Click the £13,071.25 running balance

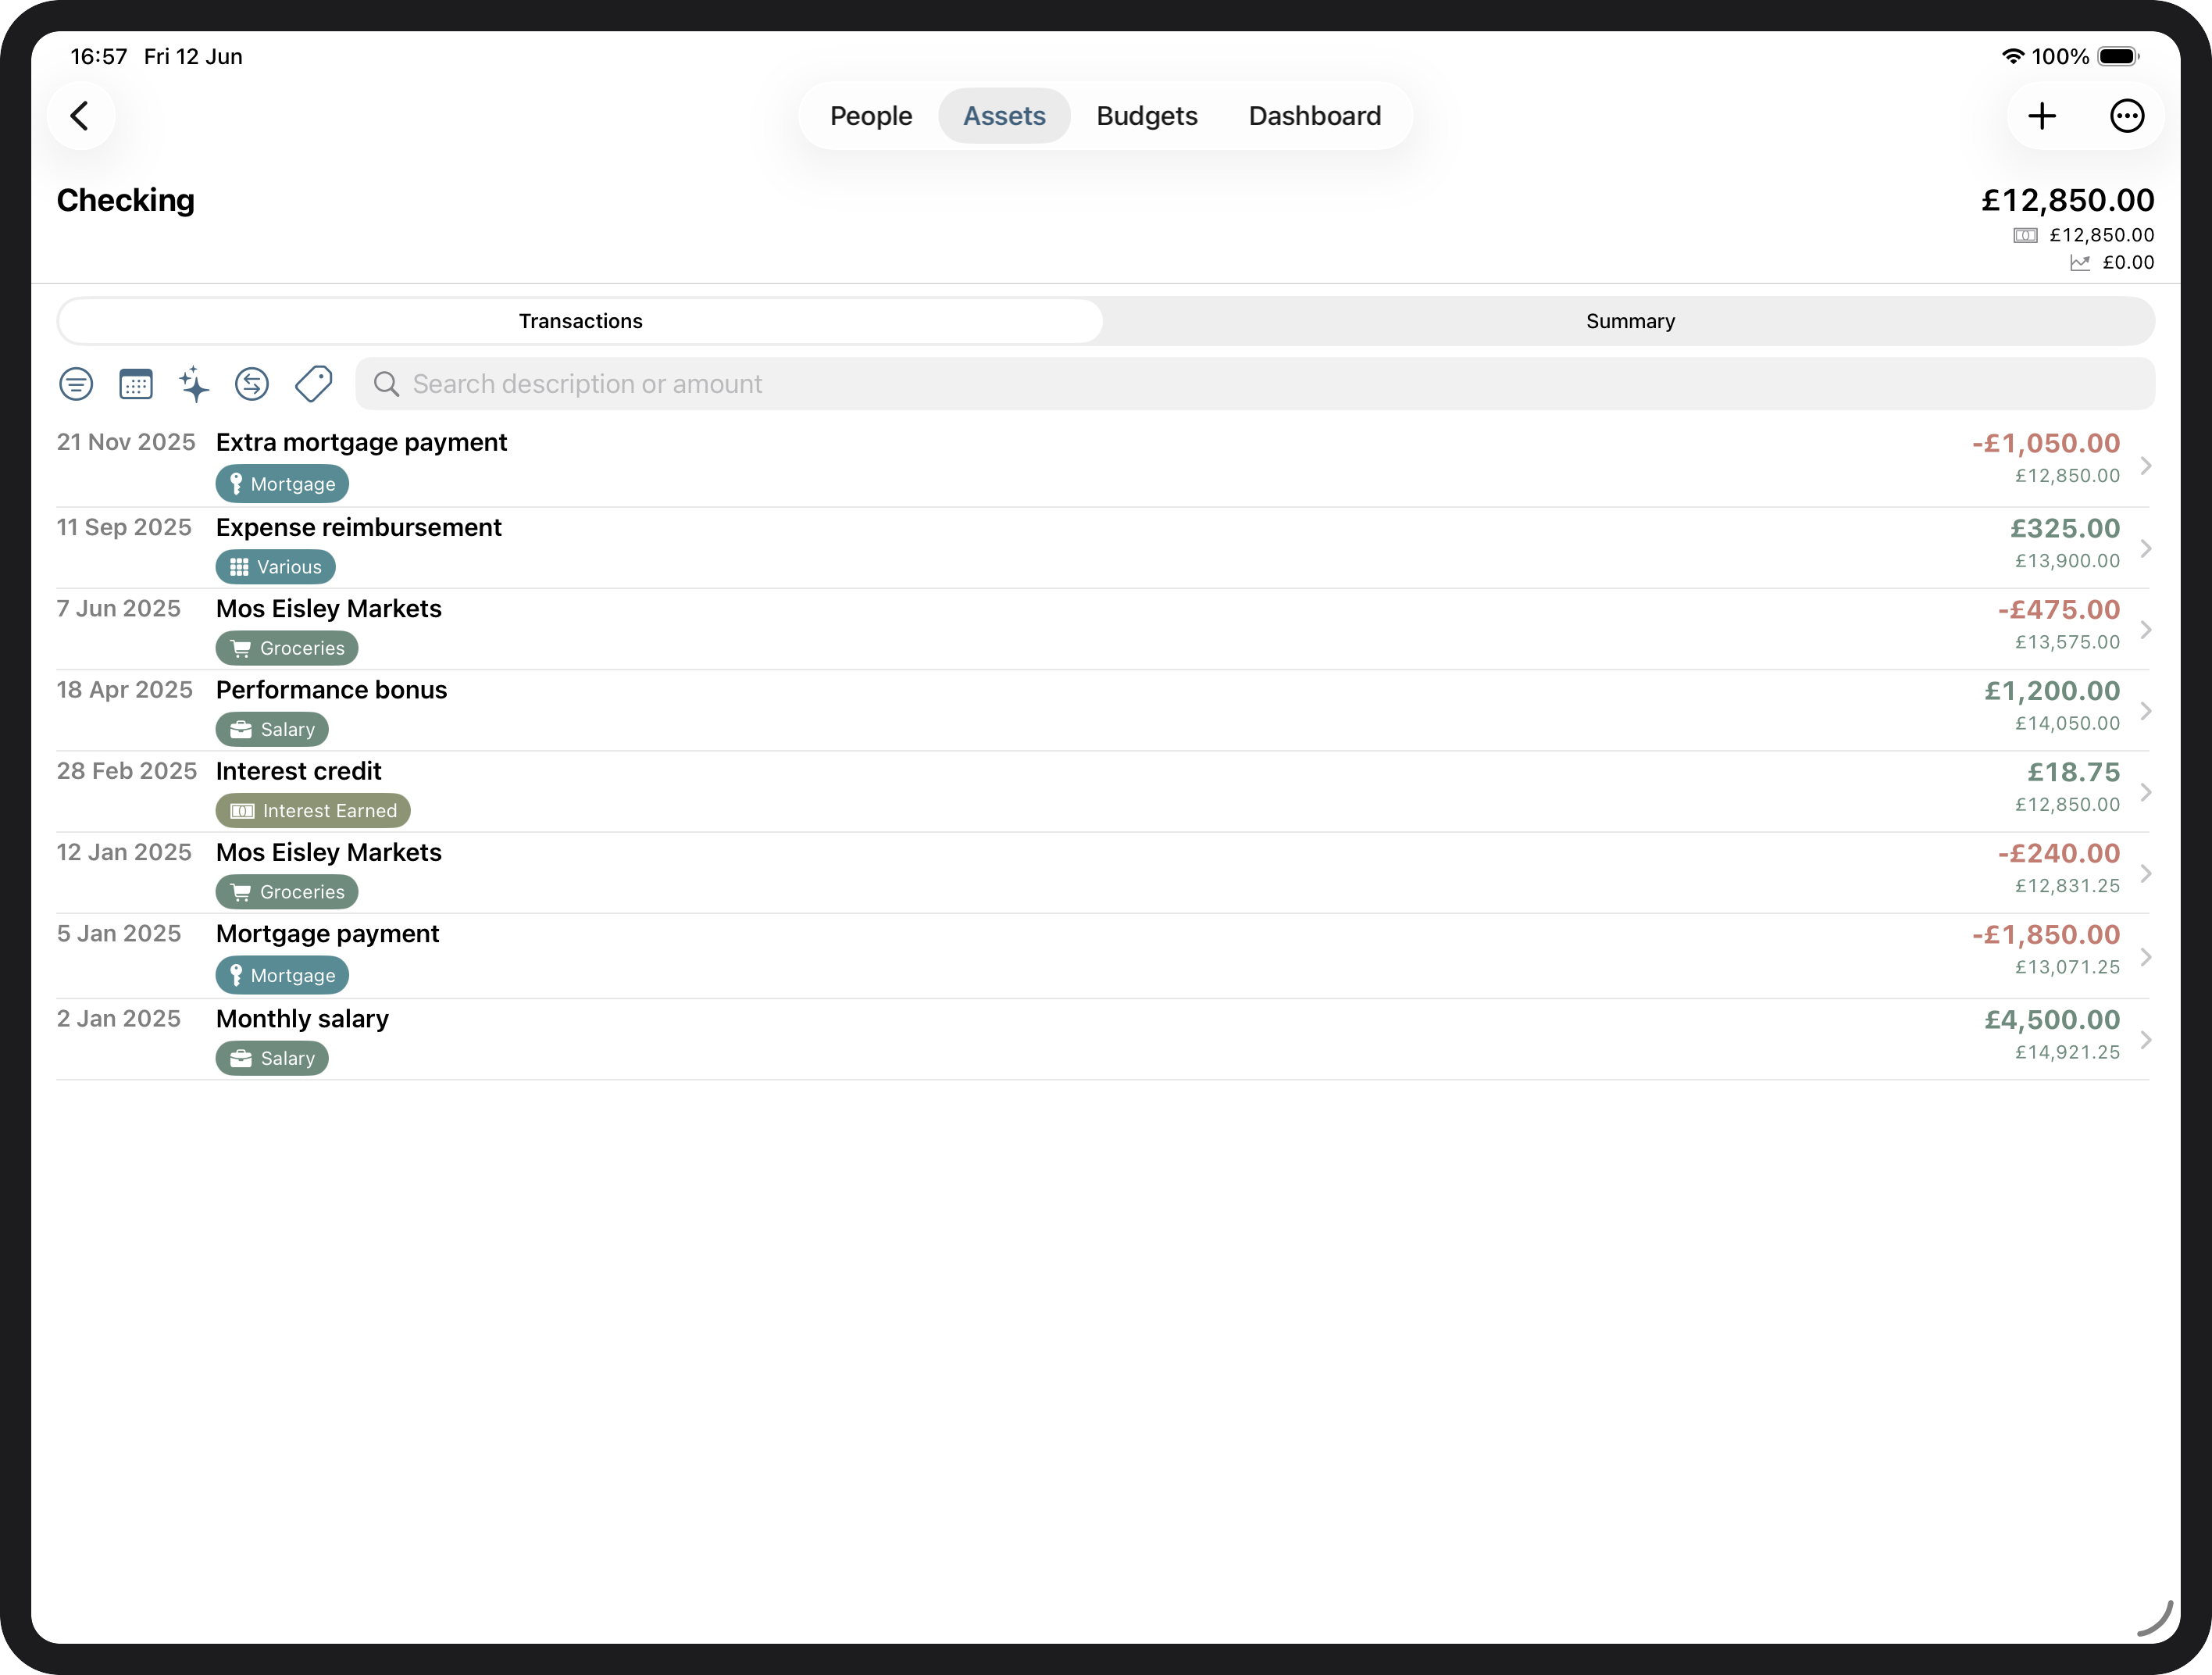coord(2067,967)
